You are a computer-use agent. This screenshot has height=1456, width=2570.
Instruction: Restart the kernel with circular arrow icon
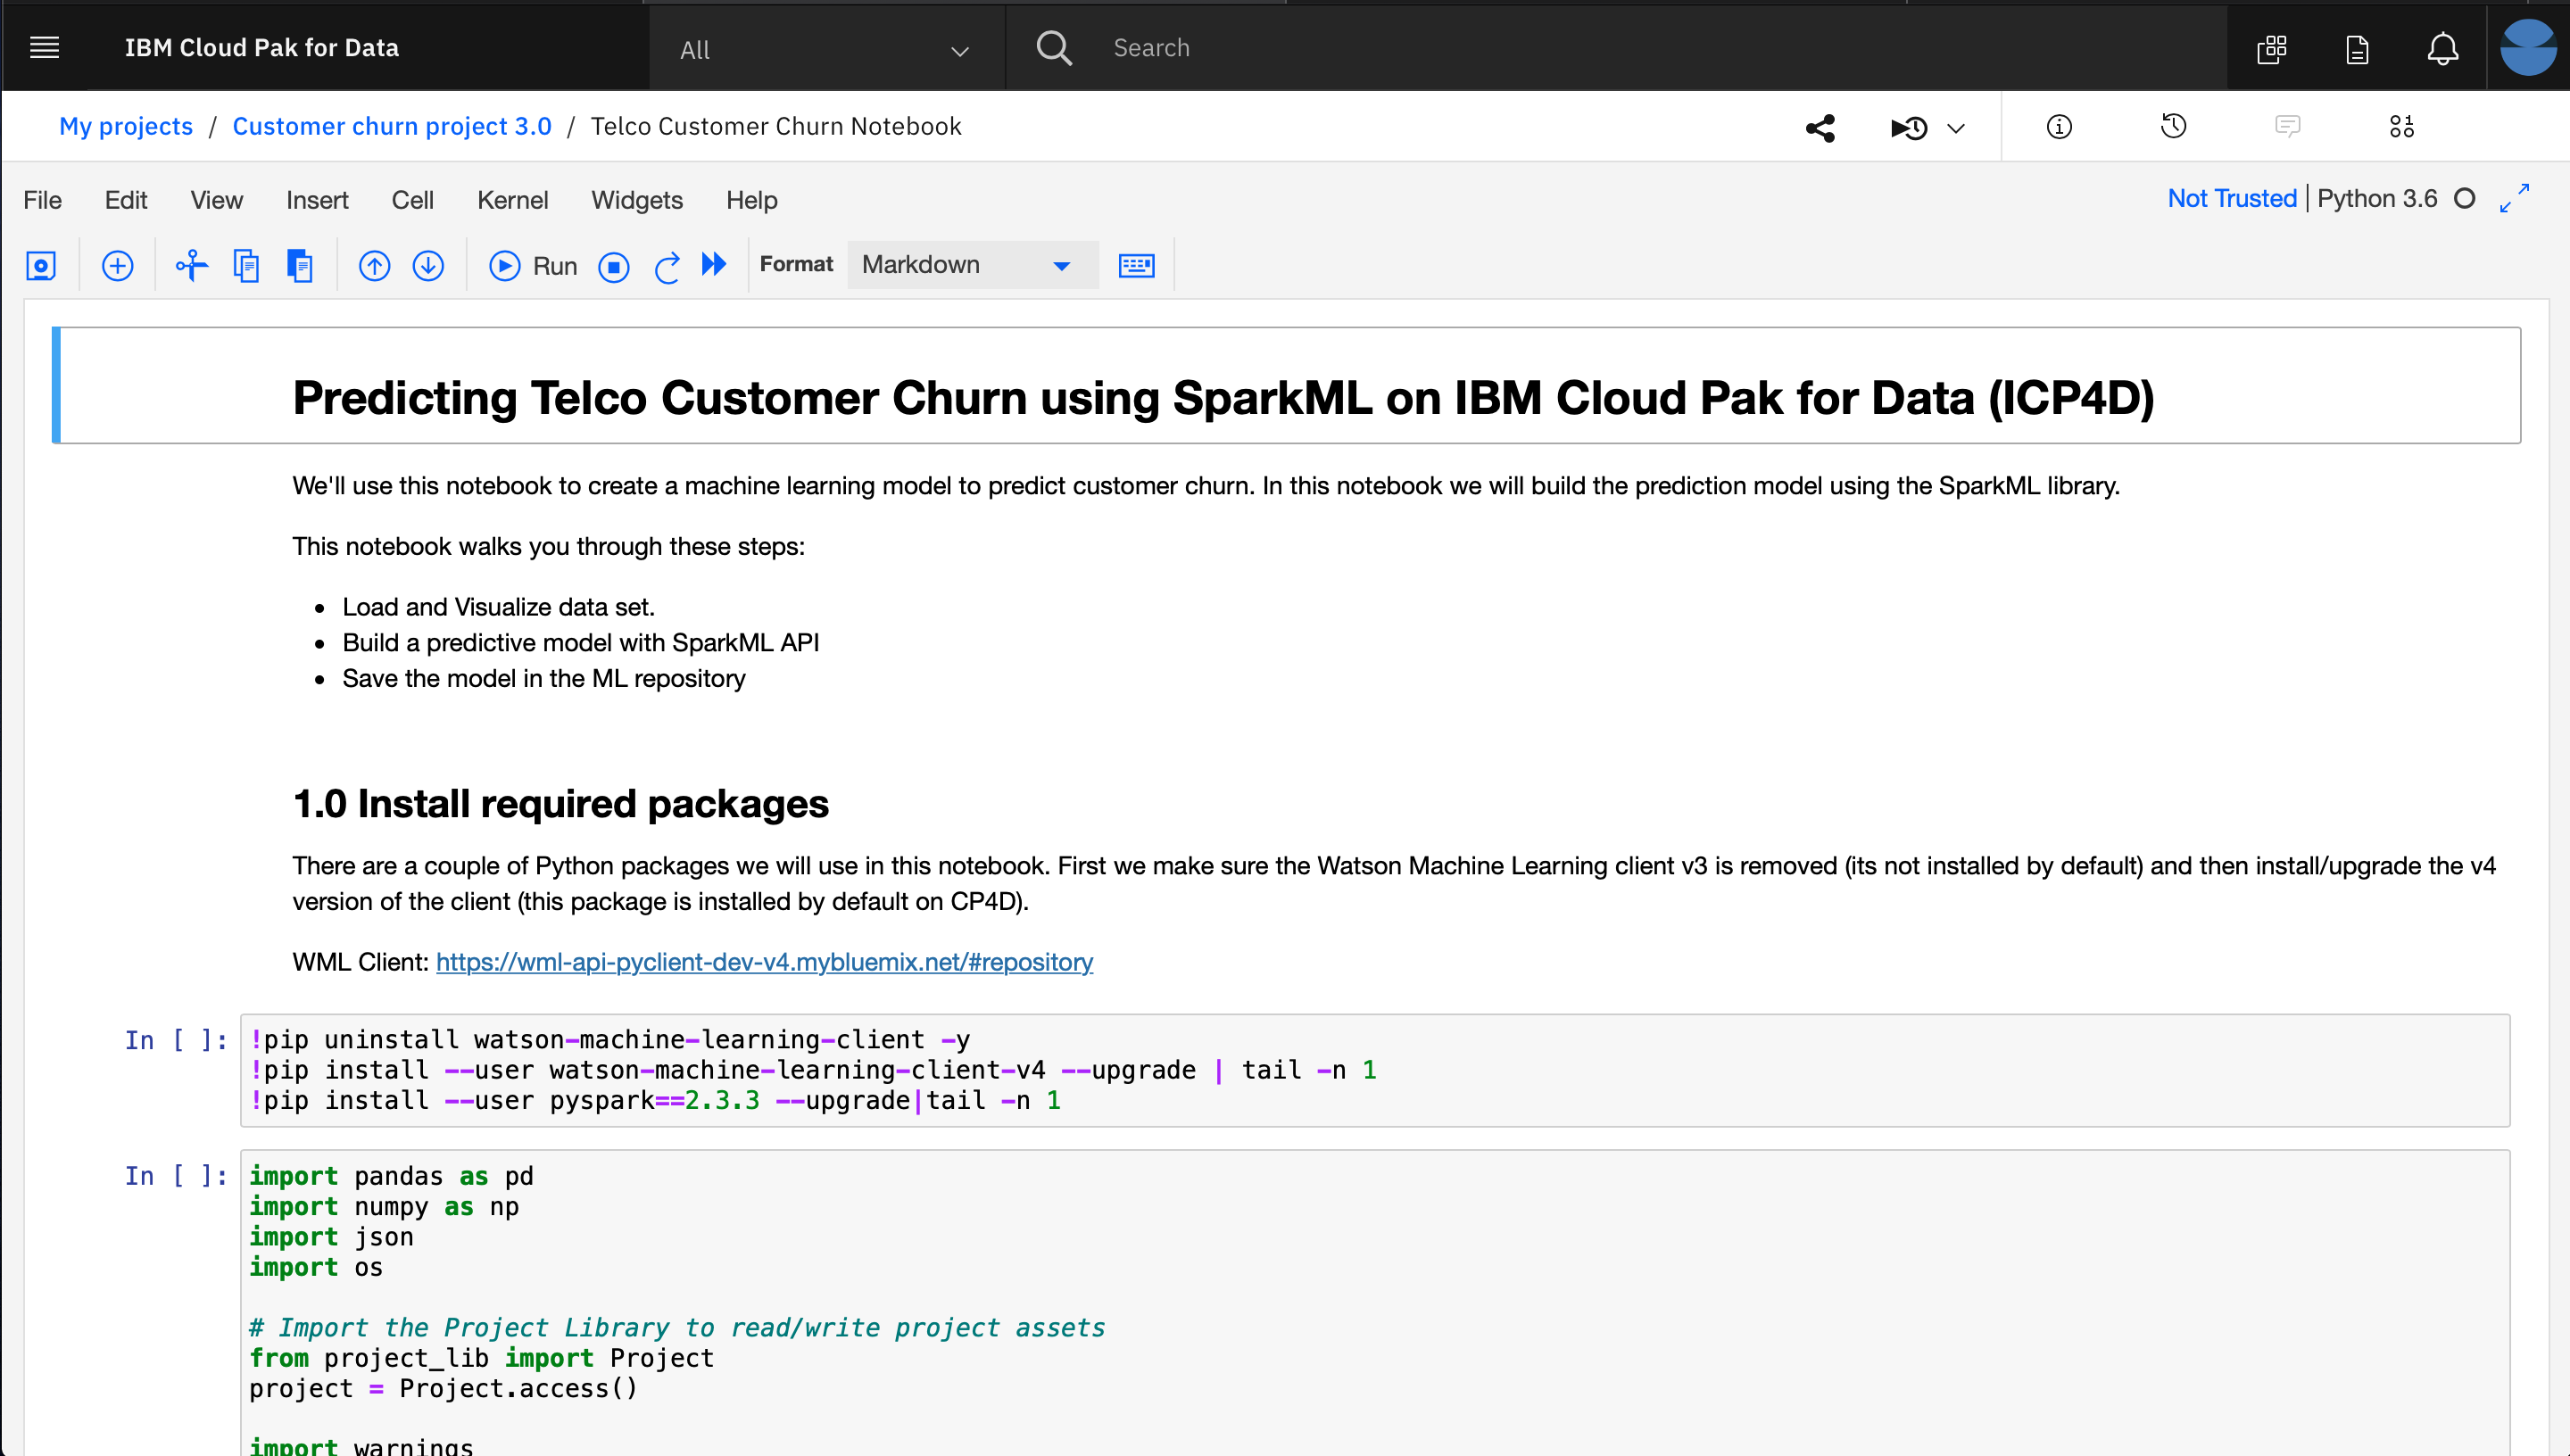click(x=667, y=267)
